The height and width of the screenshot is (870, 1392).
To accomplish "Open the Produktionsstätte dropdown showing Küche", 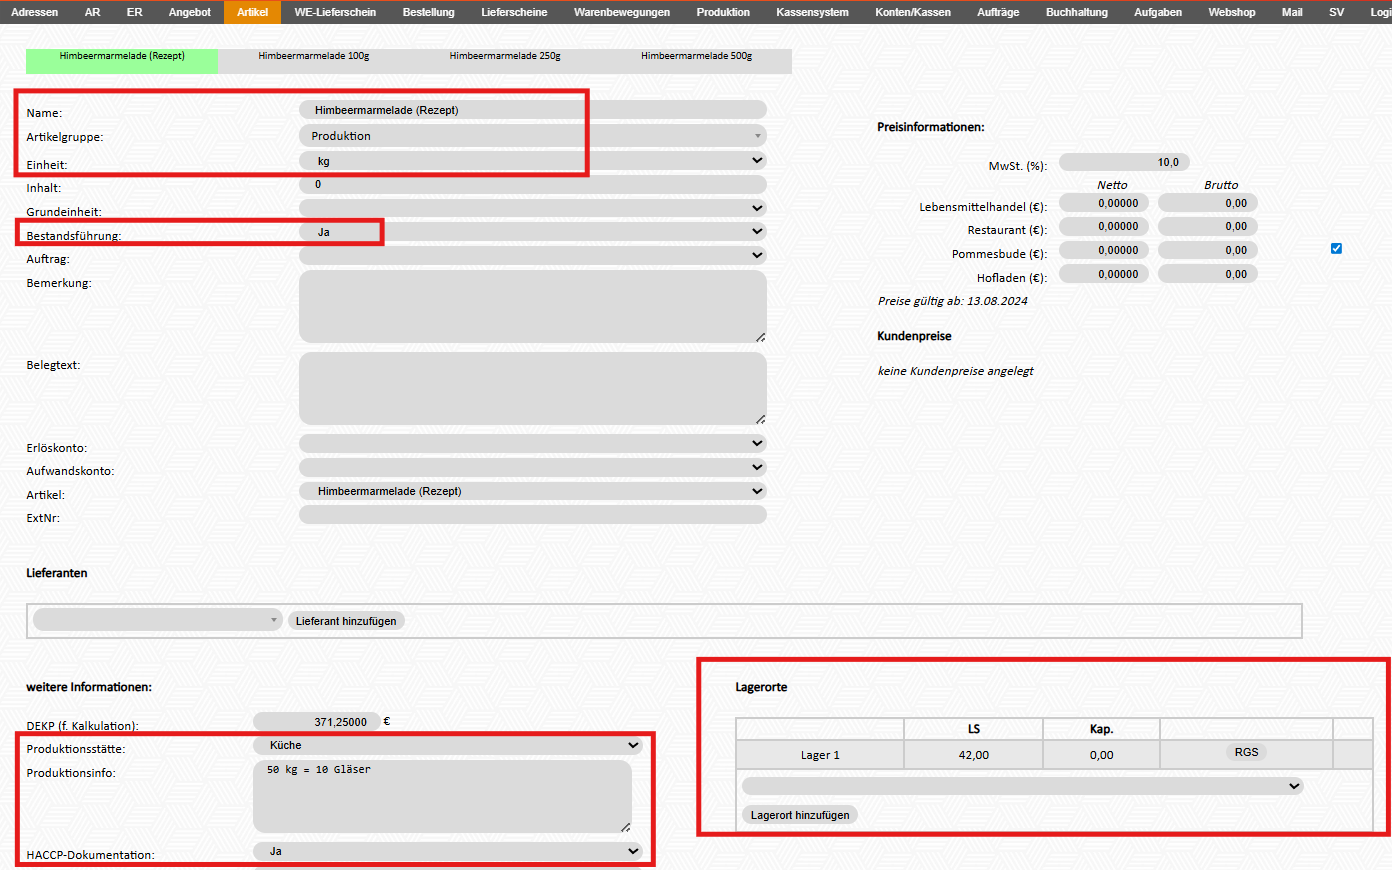I will point(447,746).
